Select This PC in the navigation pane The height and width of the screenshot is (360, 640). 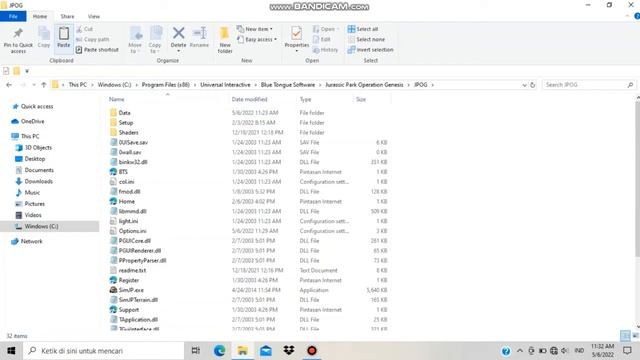30,136
